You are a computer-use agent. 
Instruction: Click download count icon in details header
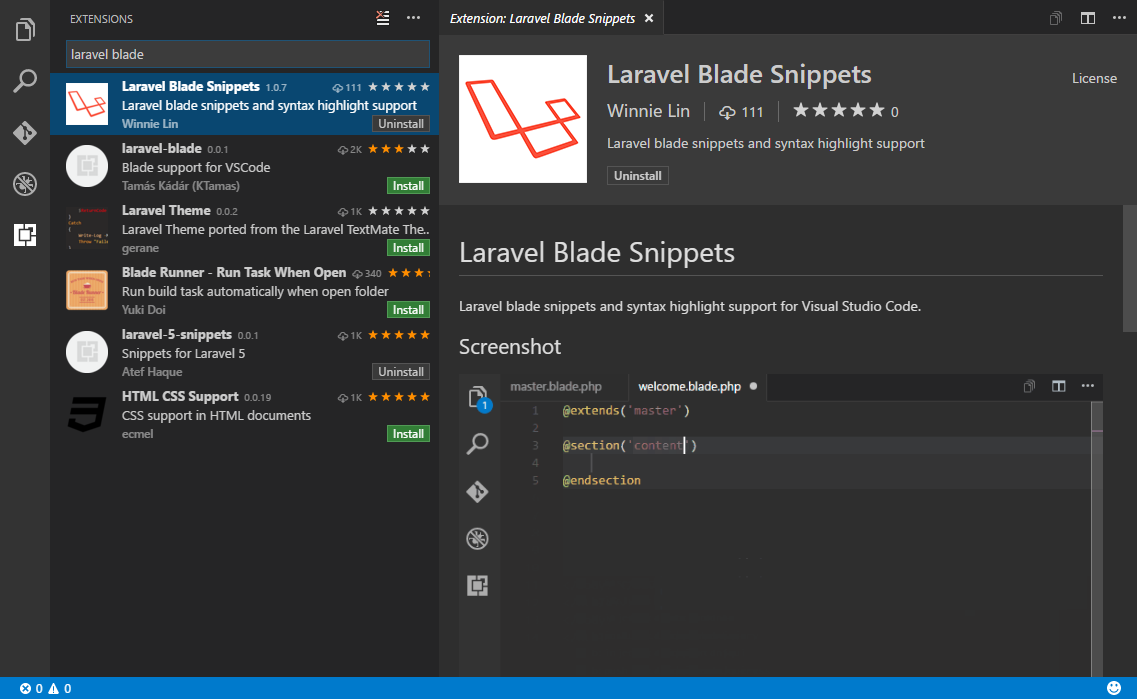coord(727,112)
